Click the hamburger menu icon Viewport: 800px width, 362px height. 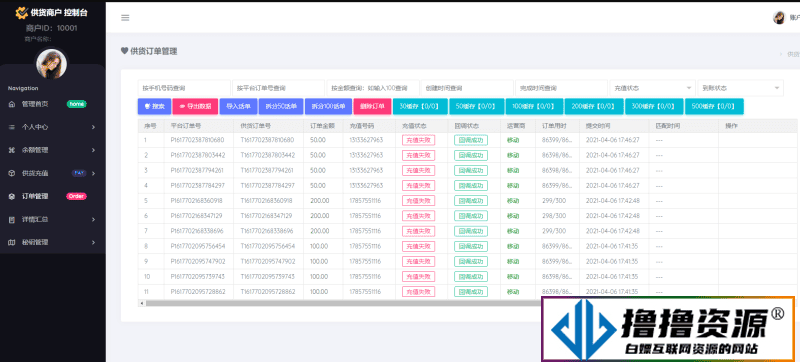(x=125, y=18)
